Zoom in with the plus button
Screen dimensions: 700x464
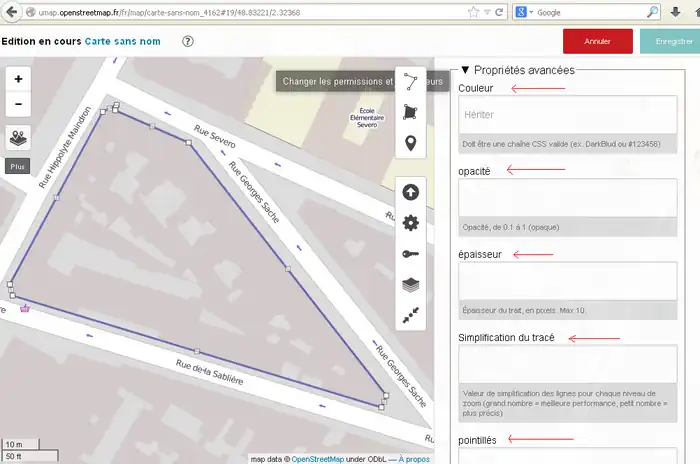pyautogui.click(x=19, y=78)
